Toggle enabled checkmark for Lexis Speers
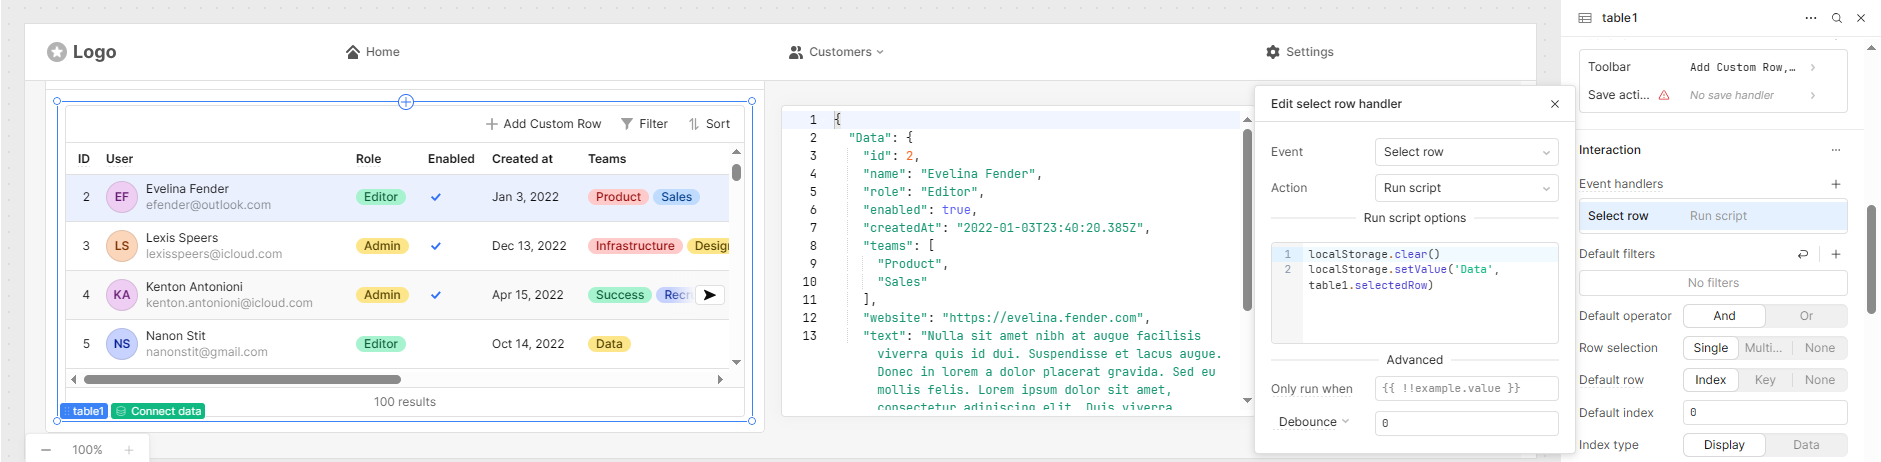The width and height of the screenshot is (1881, 462). point(436,246)
